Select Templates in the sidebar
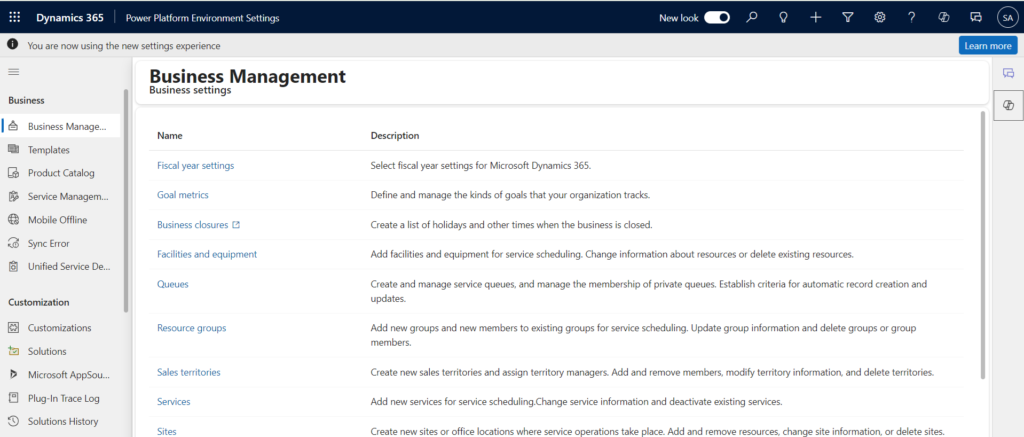 (48, 150)
